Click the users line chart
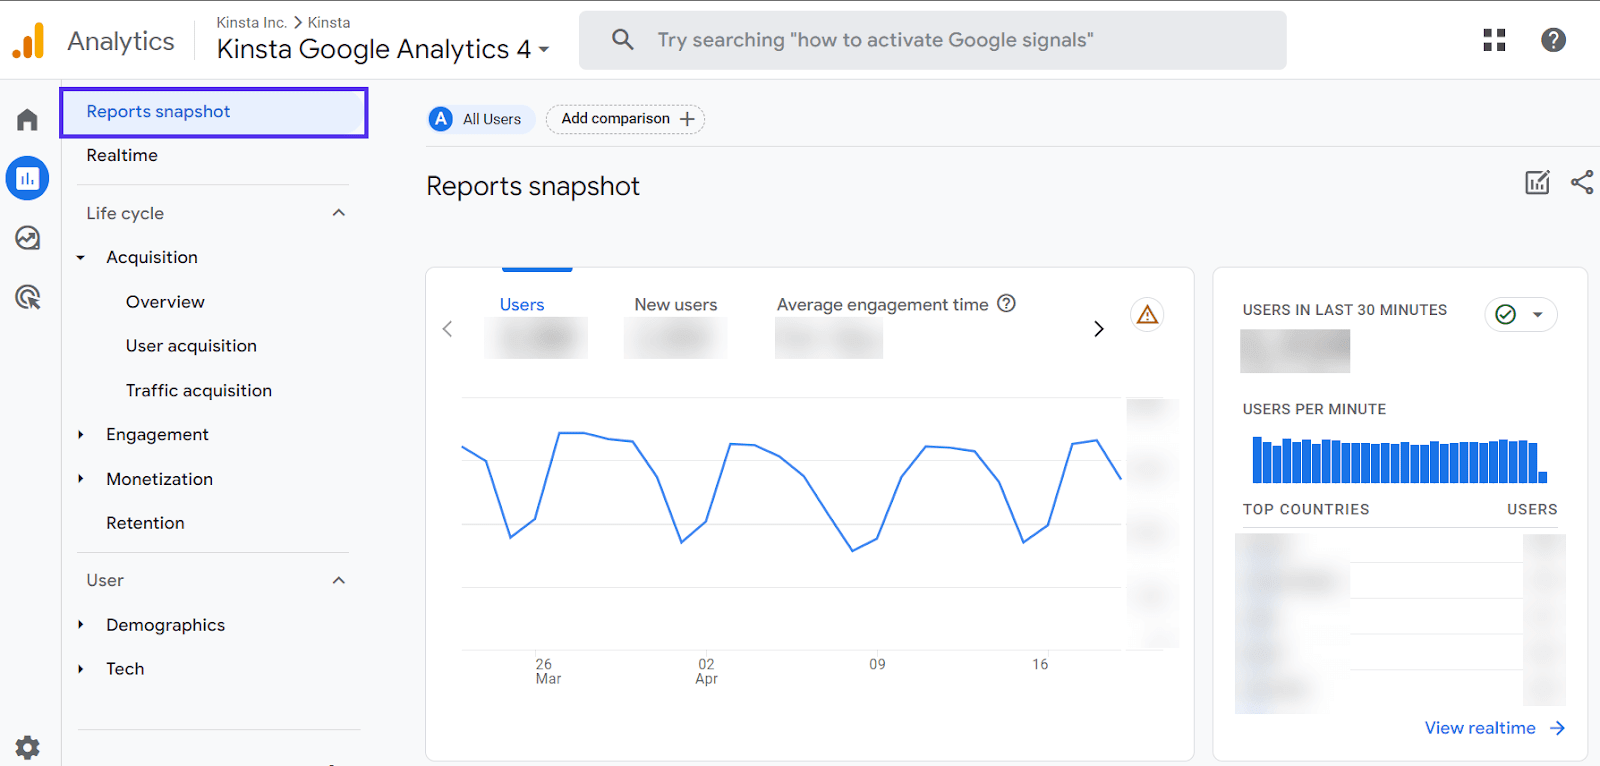The width and height of the screenshot is (1600, 766). 791,492
